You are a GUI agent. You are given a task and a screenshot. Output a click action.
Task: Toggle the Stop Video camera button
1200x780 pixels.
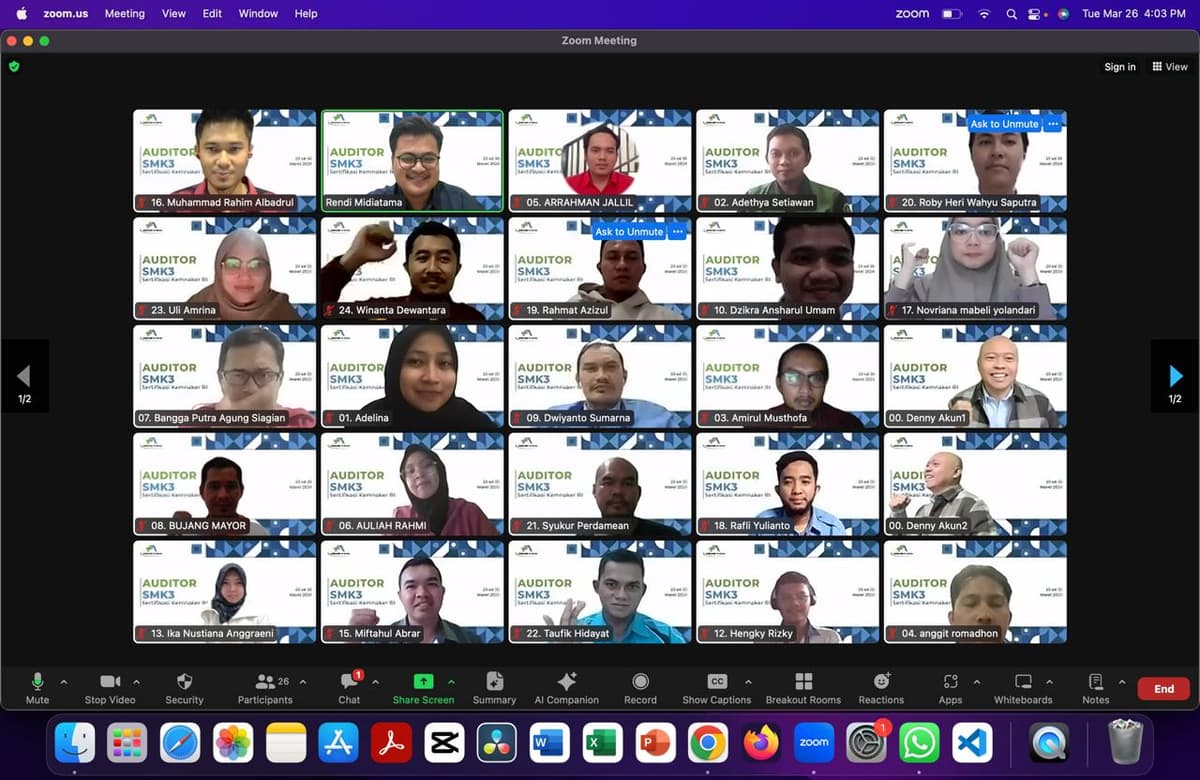pyautogui.click(x=110, y=682)
